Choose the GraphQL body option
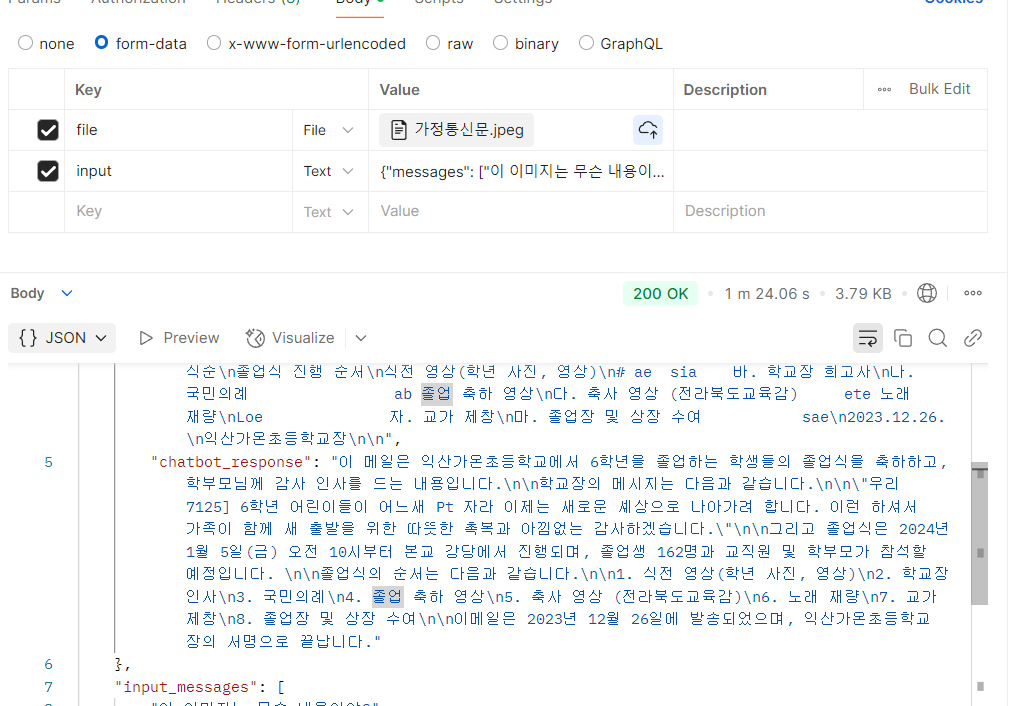The image size is (1031, 706). tap(586, 43)
